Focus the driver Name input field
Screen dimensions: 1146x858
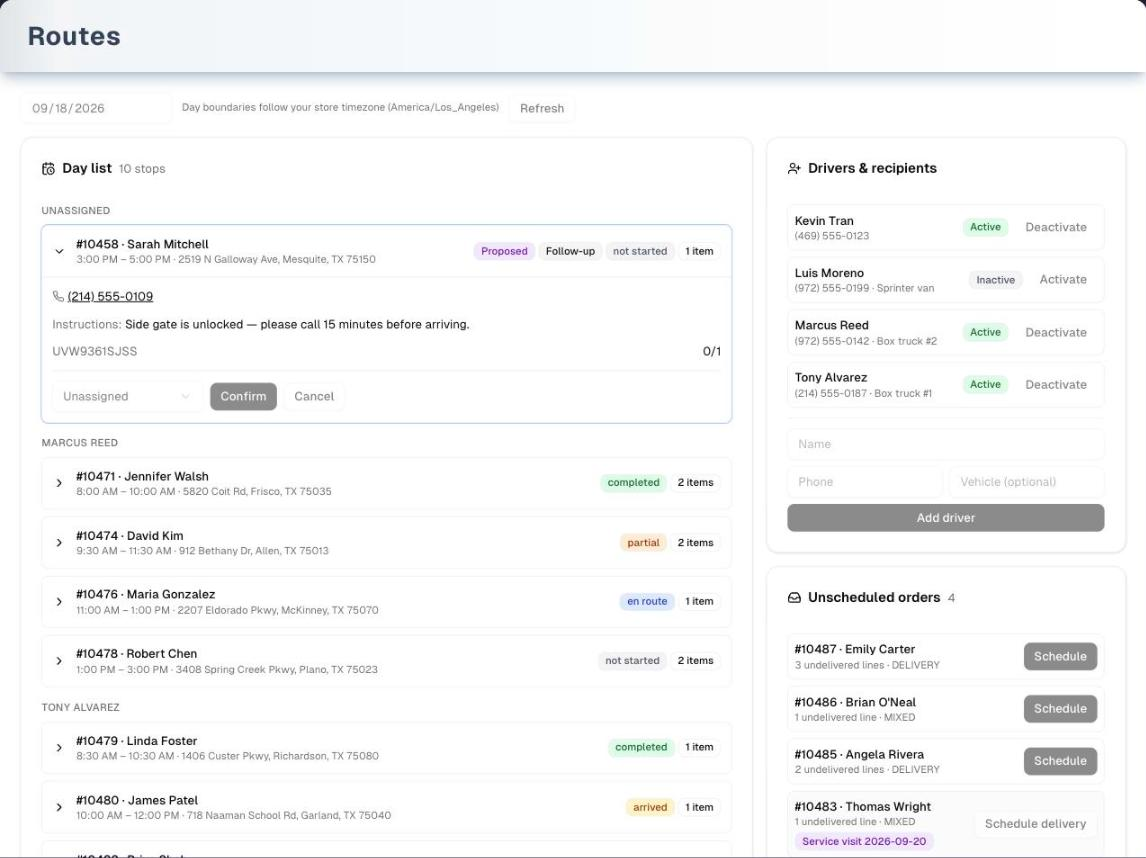[x=946, y=444]
